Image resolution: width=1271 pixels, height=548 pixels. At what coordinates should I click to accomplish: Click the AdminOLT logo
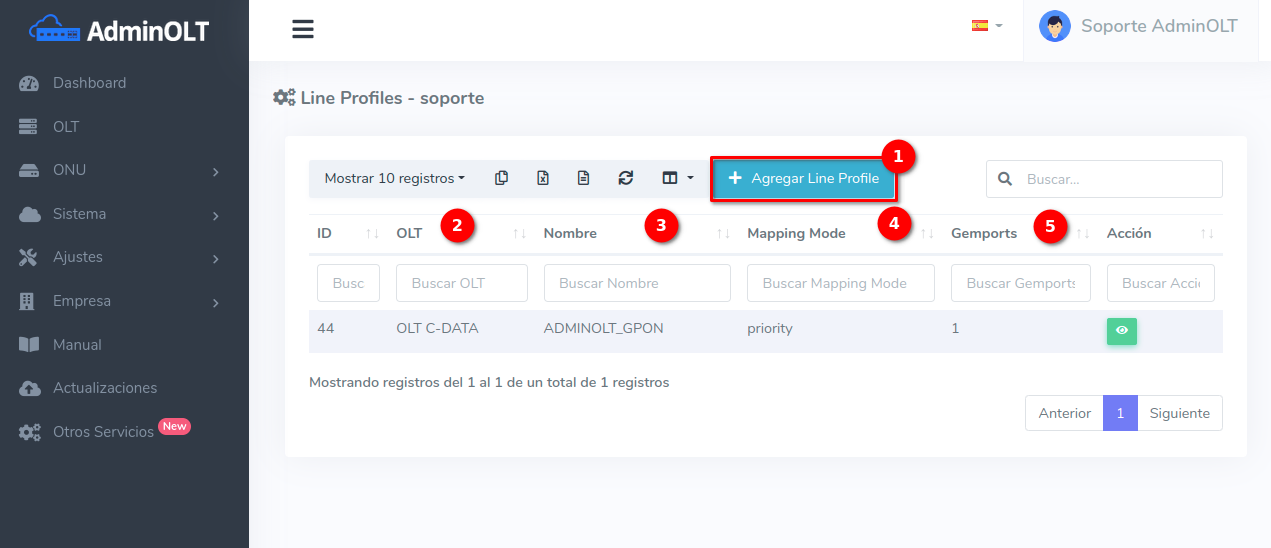click(x=120, y=30)
